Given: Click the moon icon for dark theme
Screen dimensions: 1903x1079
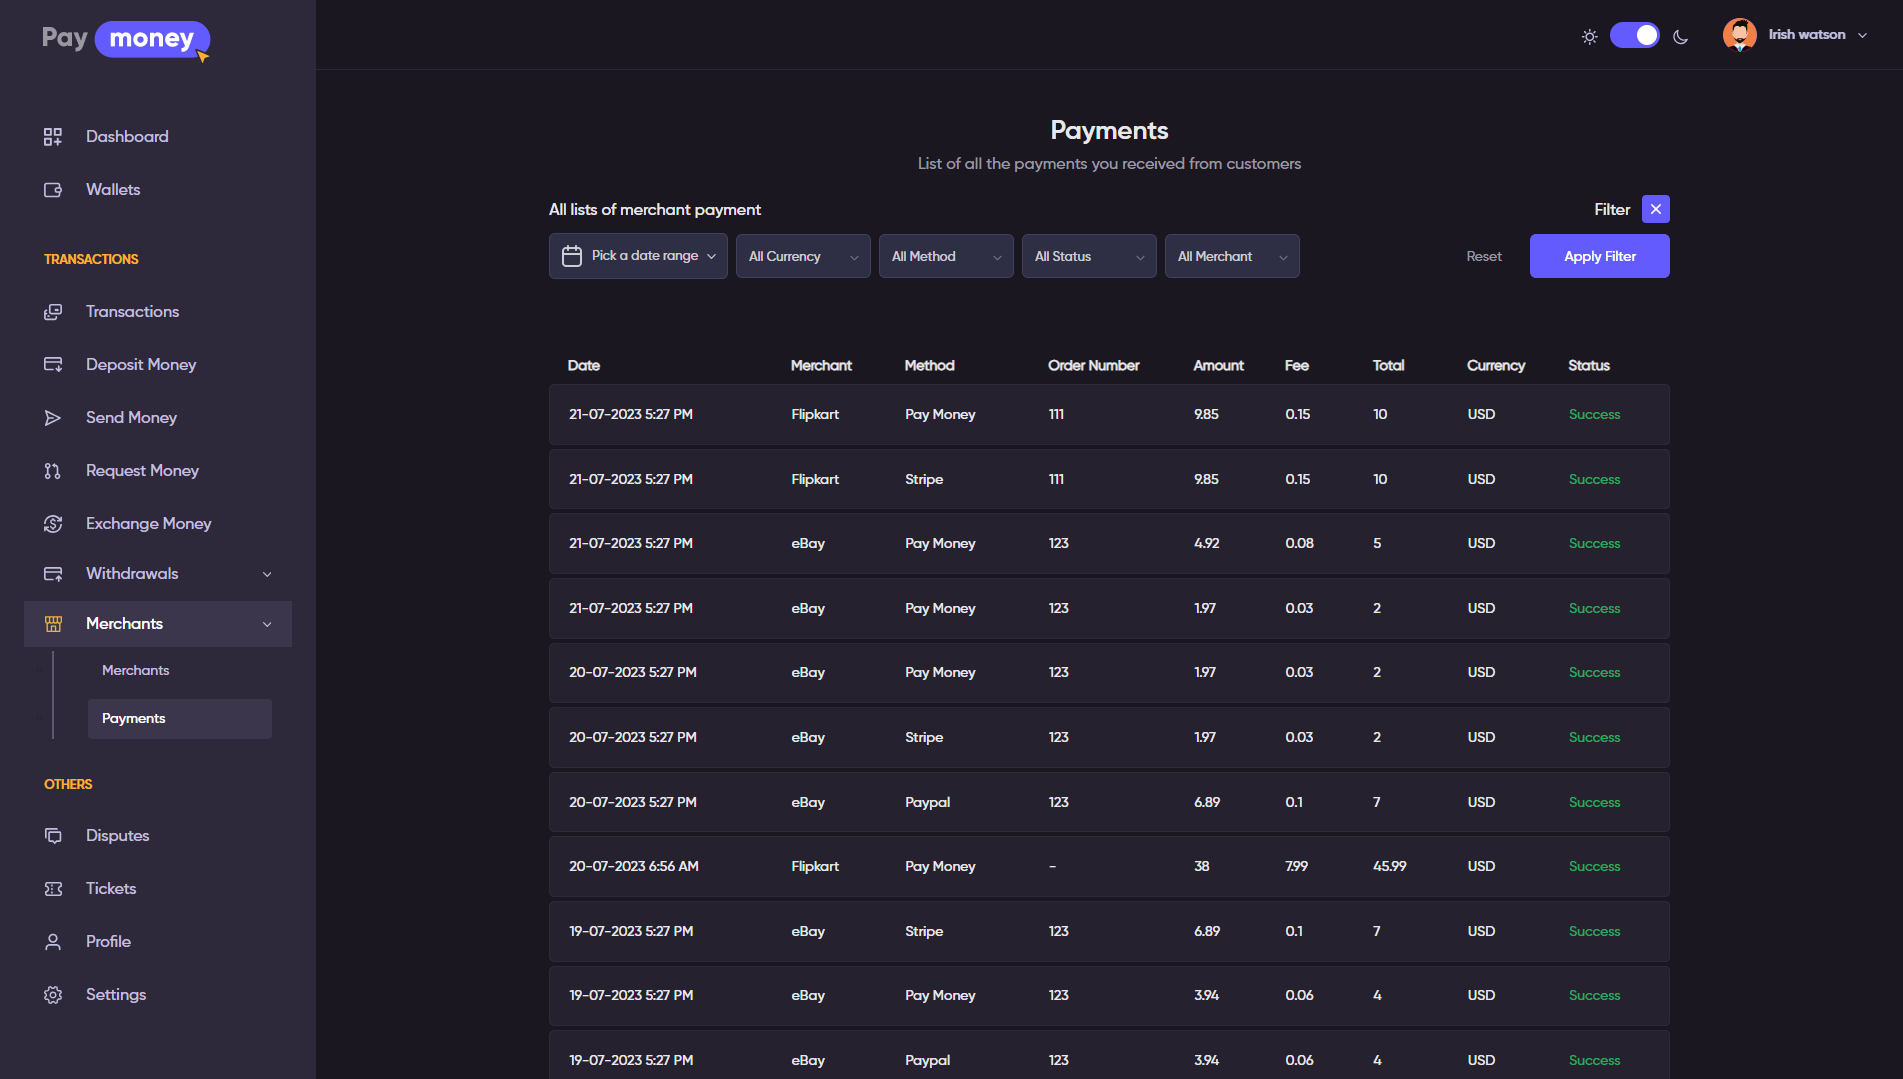Looking at the screenshot, I should (x=1680, y=36).
